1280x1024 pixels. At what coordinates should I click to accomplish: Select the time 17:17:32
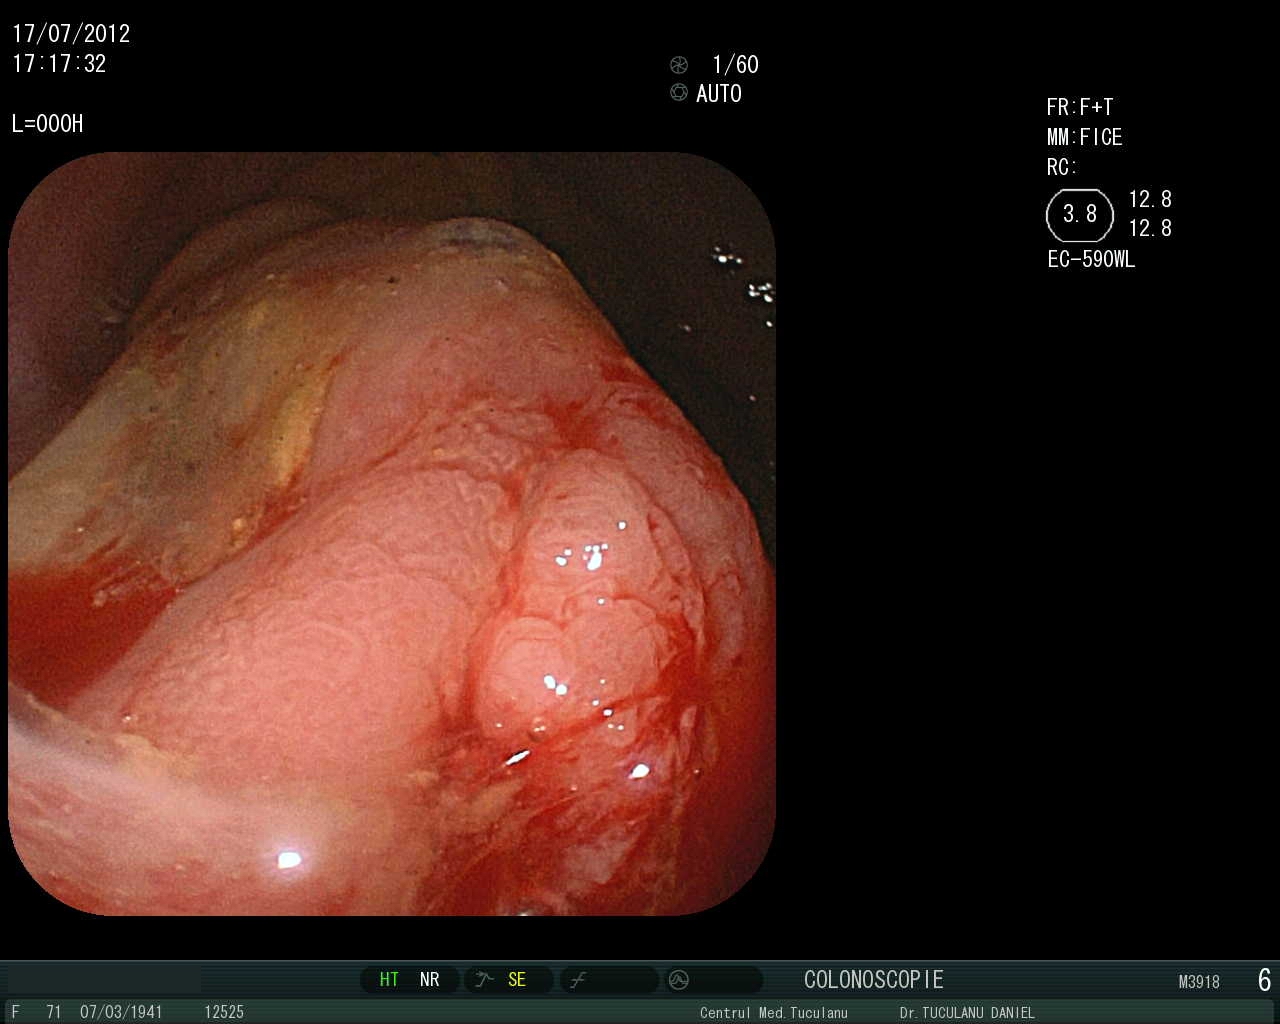(59, 64)
